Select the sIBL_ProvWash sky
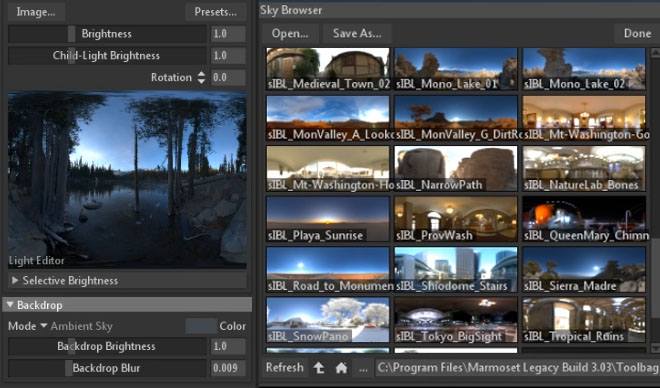The height and width of the screenshot is (388, 660). [456, 219]
